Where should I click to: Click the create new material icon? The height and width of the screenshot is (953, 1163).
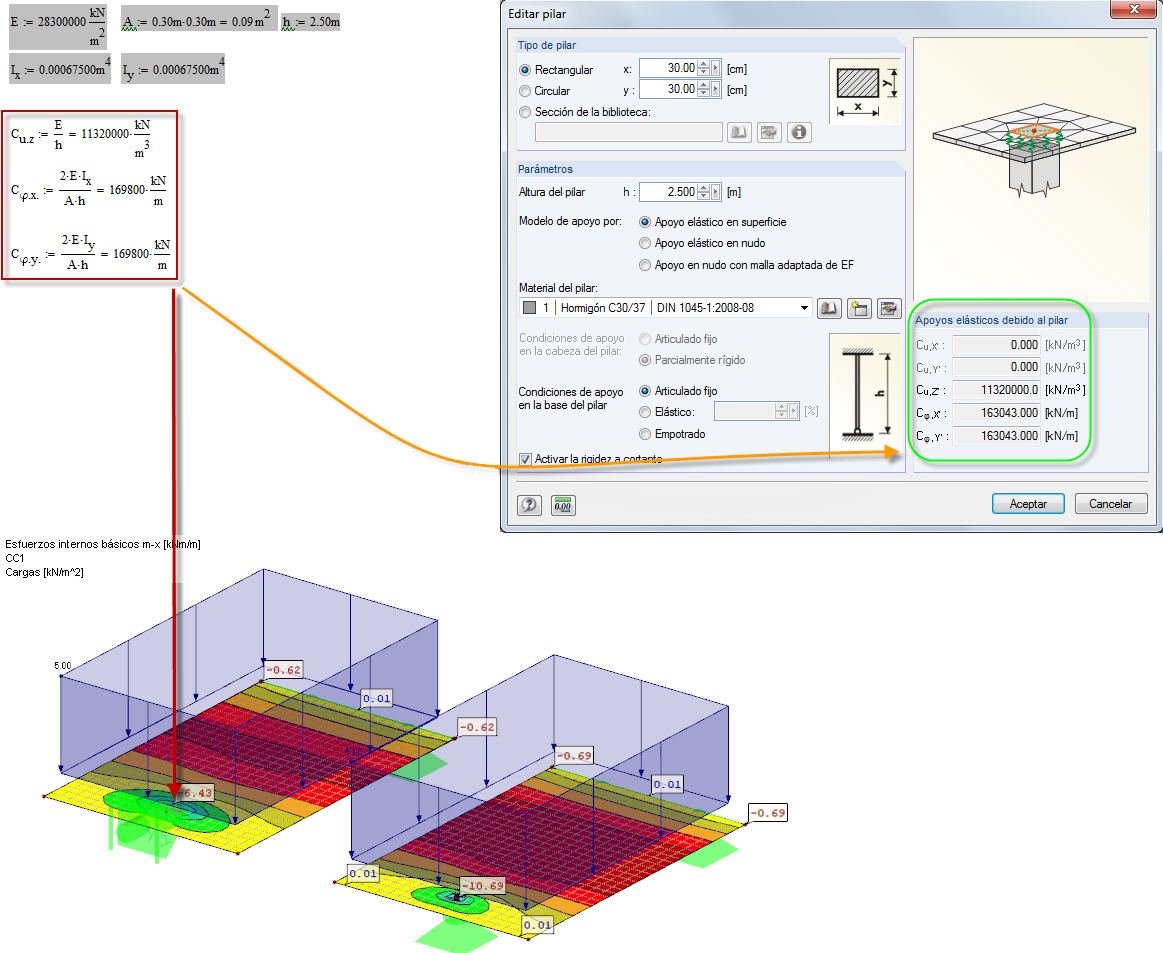pos(859,308)
